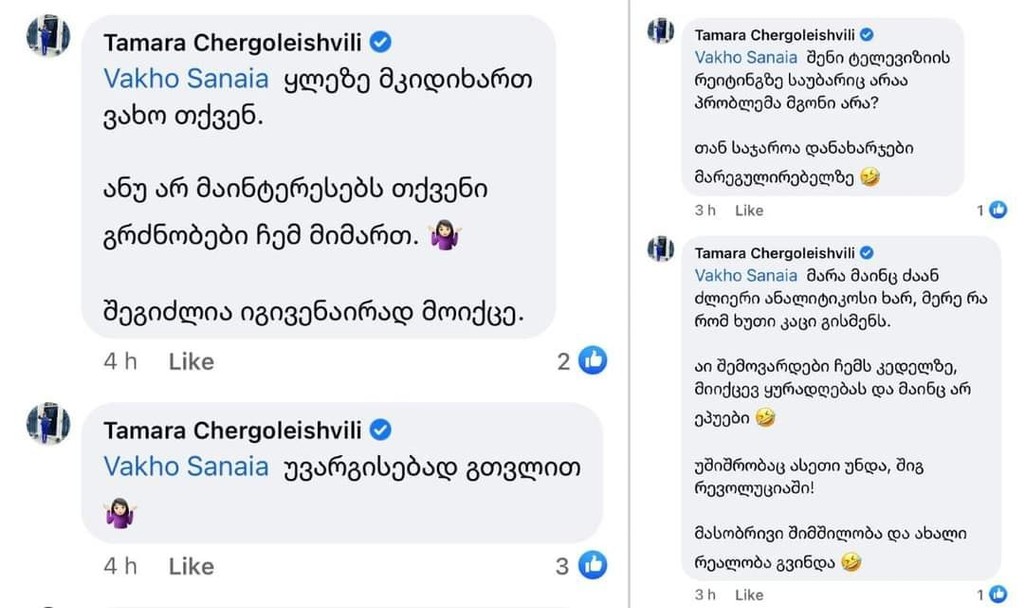Click the thumbs-up reaction icon showing 2
This screenshot has width=1024, height=608.
coord(593,361)
